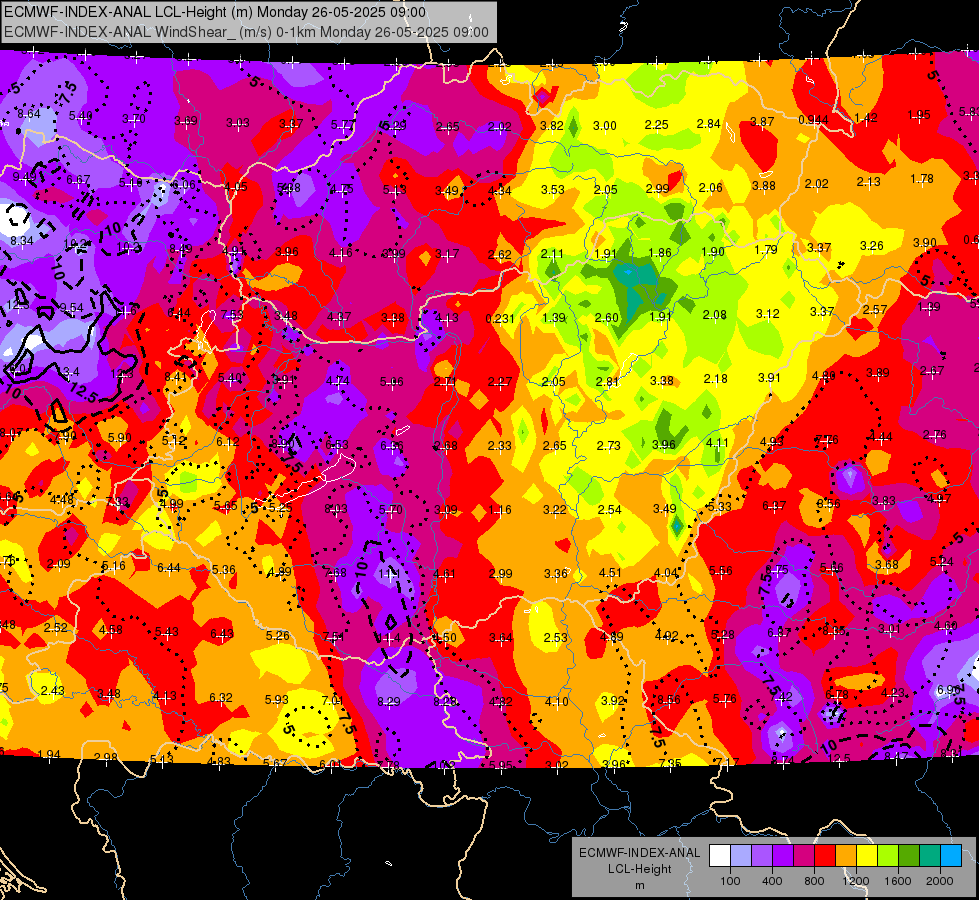Viewport: 979px width, 900px height.
Task: Select the sky blue legend swatch
Action: click(951, 856)
